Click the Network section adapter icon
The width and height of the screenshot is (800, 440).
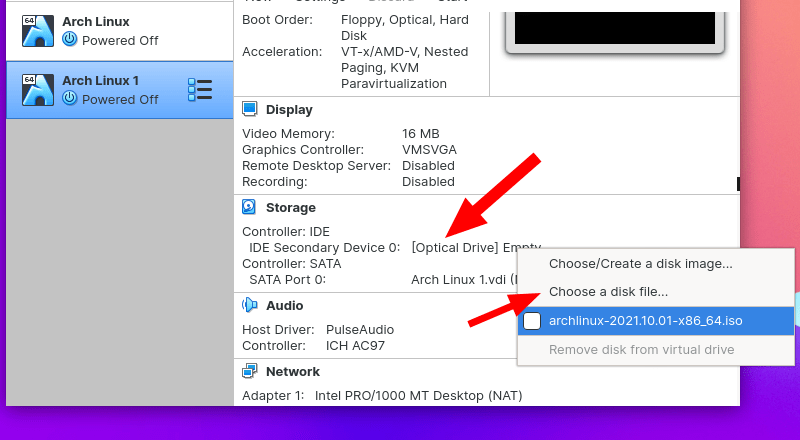(x=250, y=371)
